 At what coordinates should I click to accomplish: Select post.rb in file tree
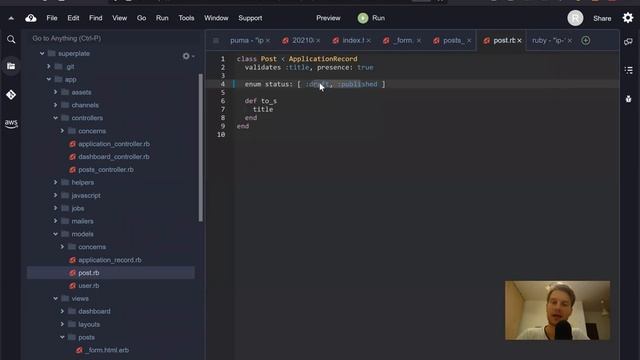click(111, 273)
